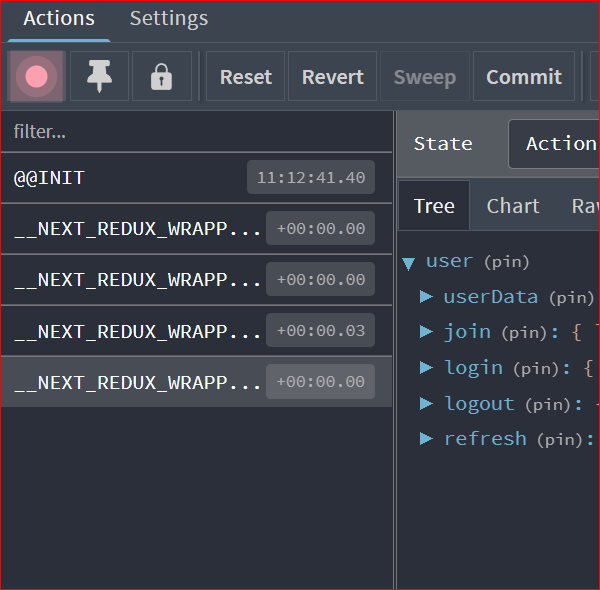Expand the logout node arrow
This screenshot has height=590, width=600.
tap(426, 404)
